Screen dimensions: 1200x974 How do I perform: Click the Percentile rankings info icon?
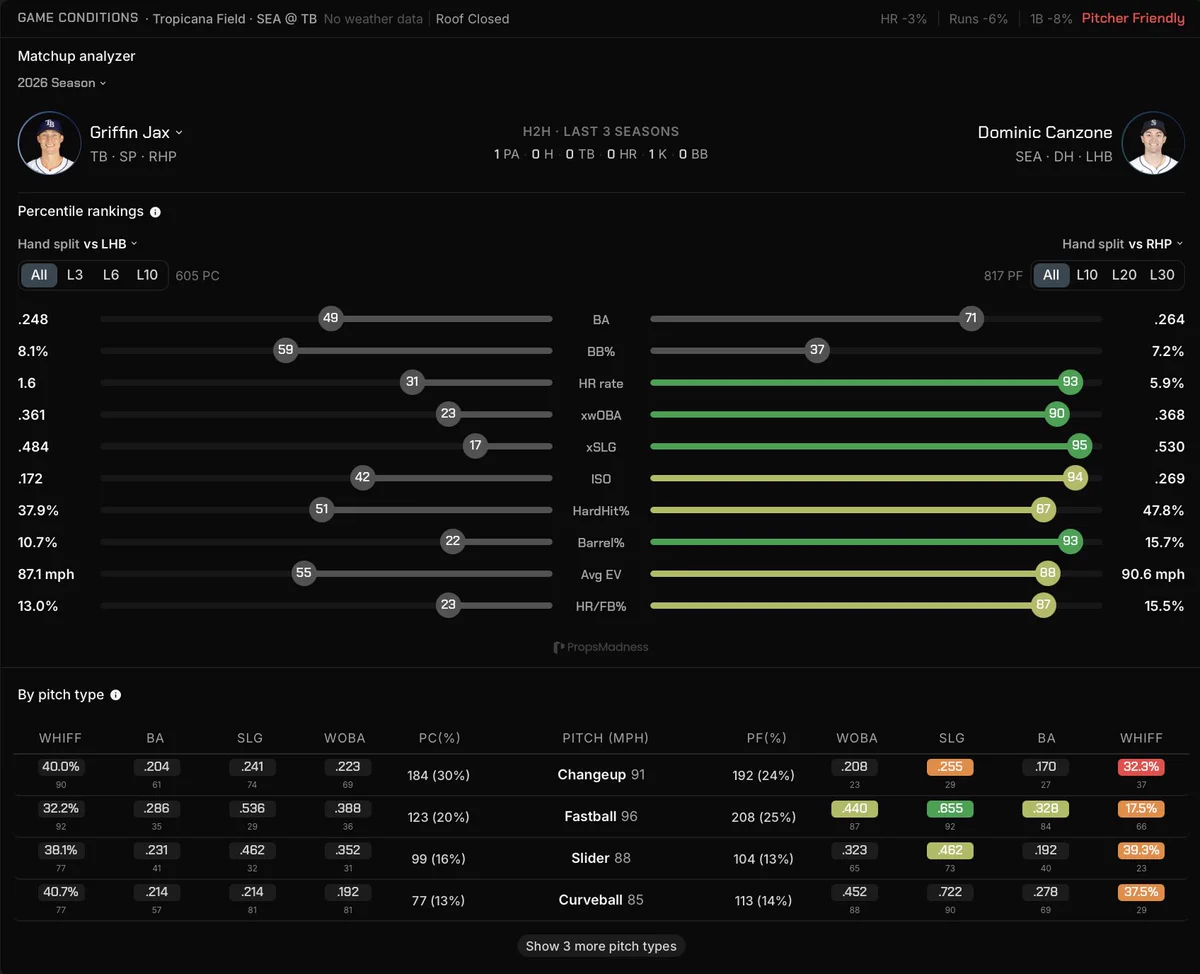coord(155,212)
